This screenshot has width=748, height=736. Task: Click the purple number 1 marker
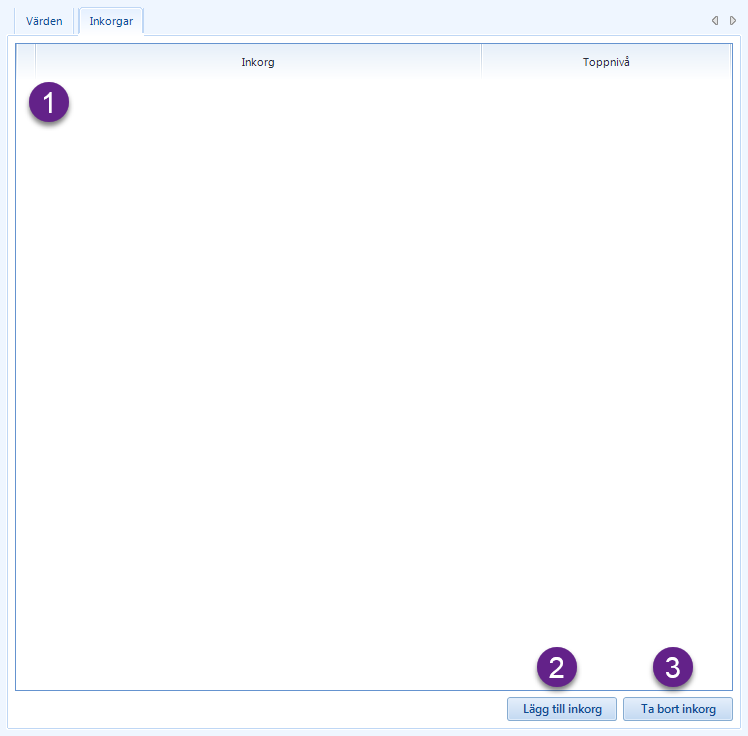click(49, 102)
